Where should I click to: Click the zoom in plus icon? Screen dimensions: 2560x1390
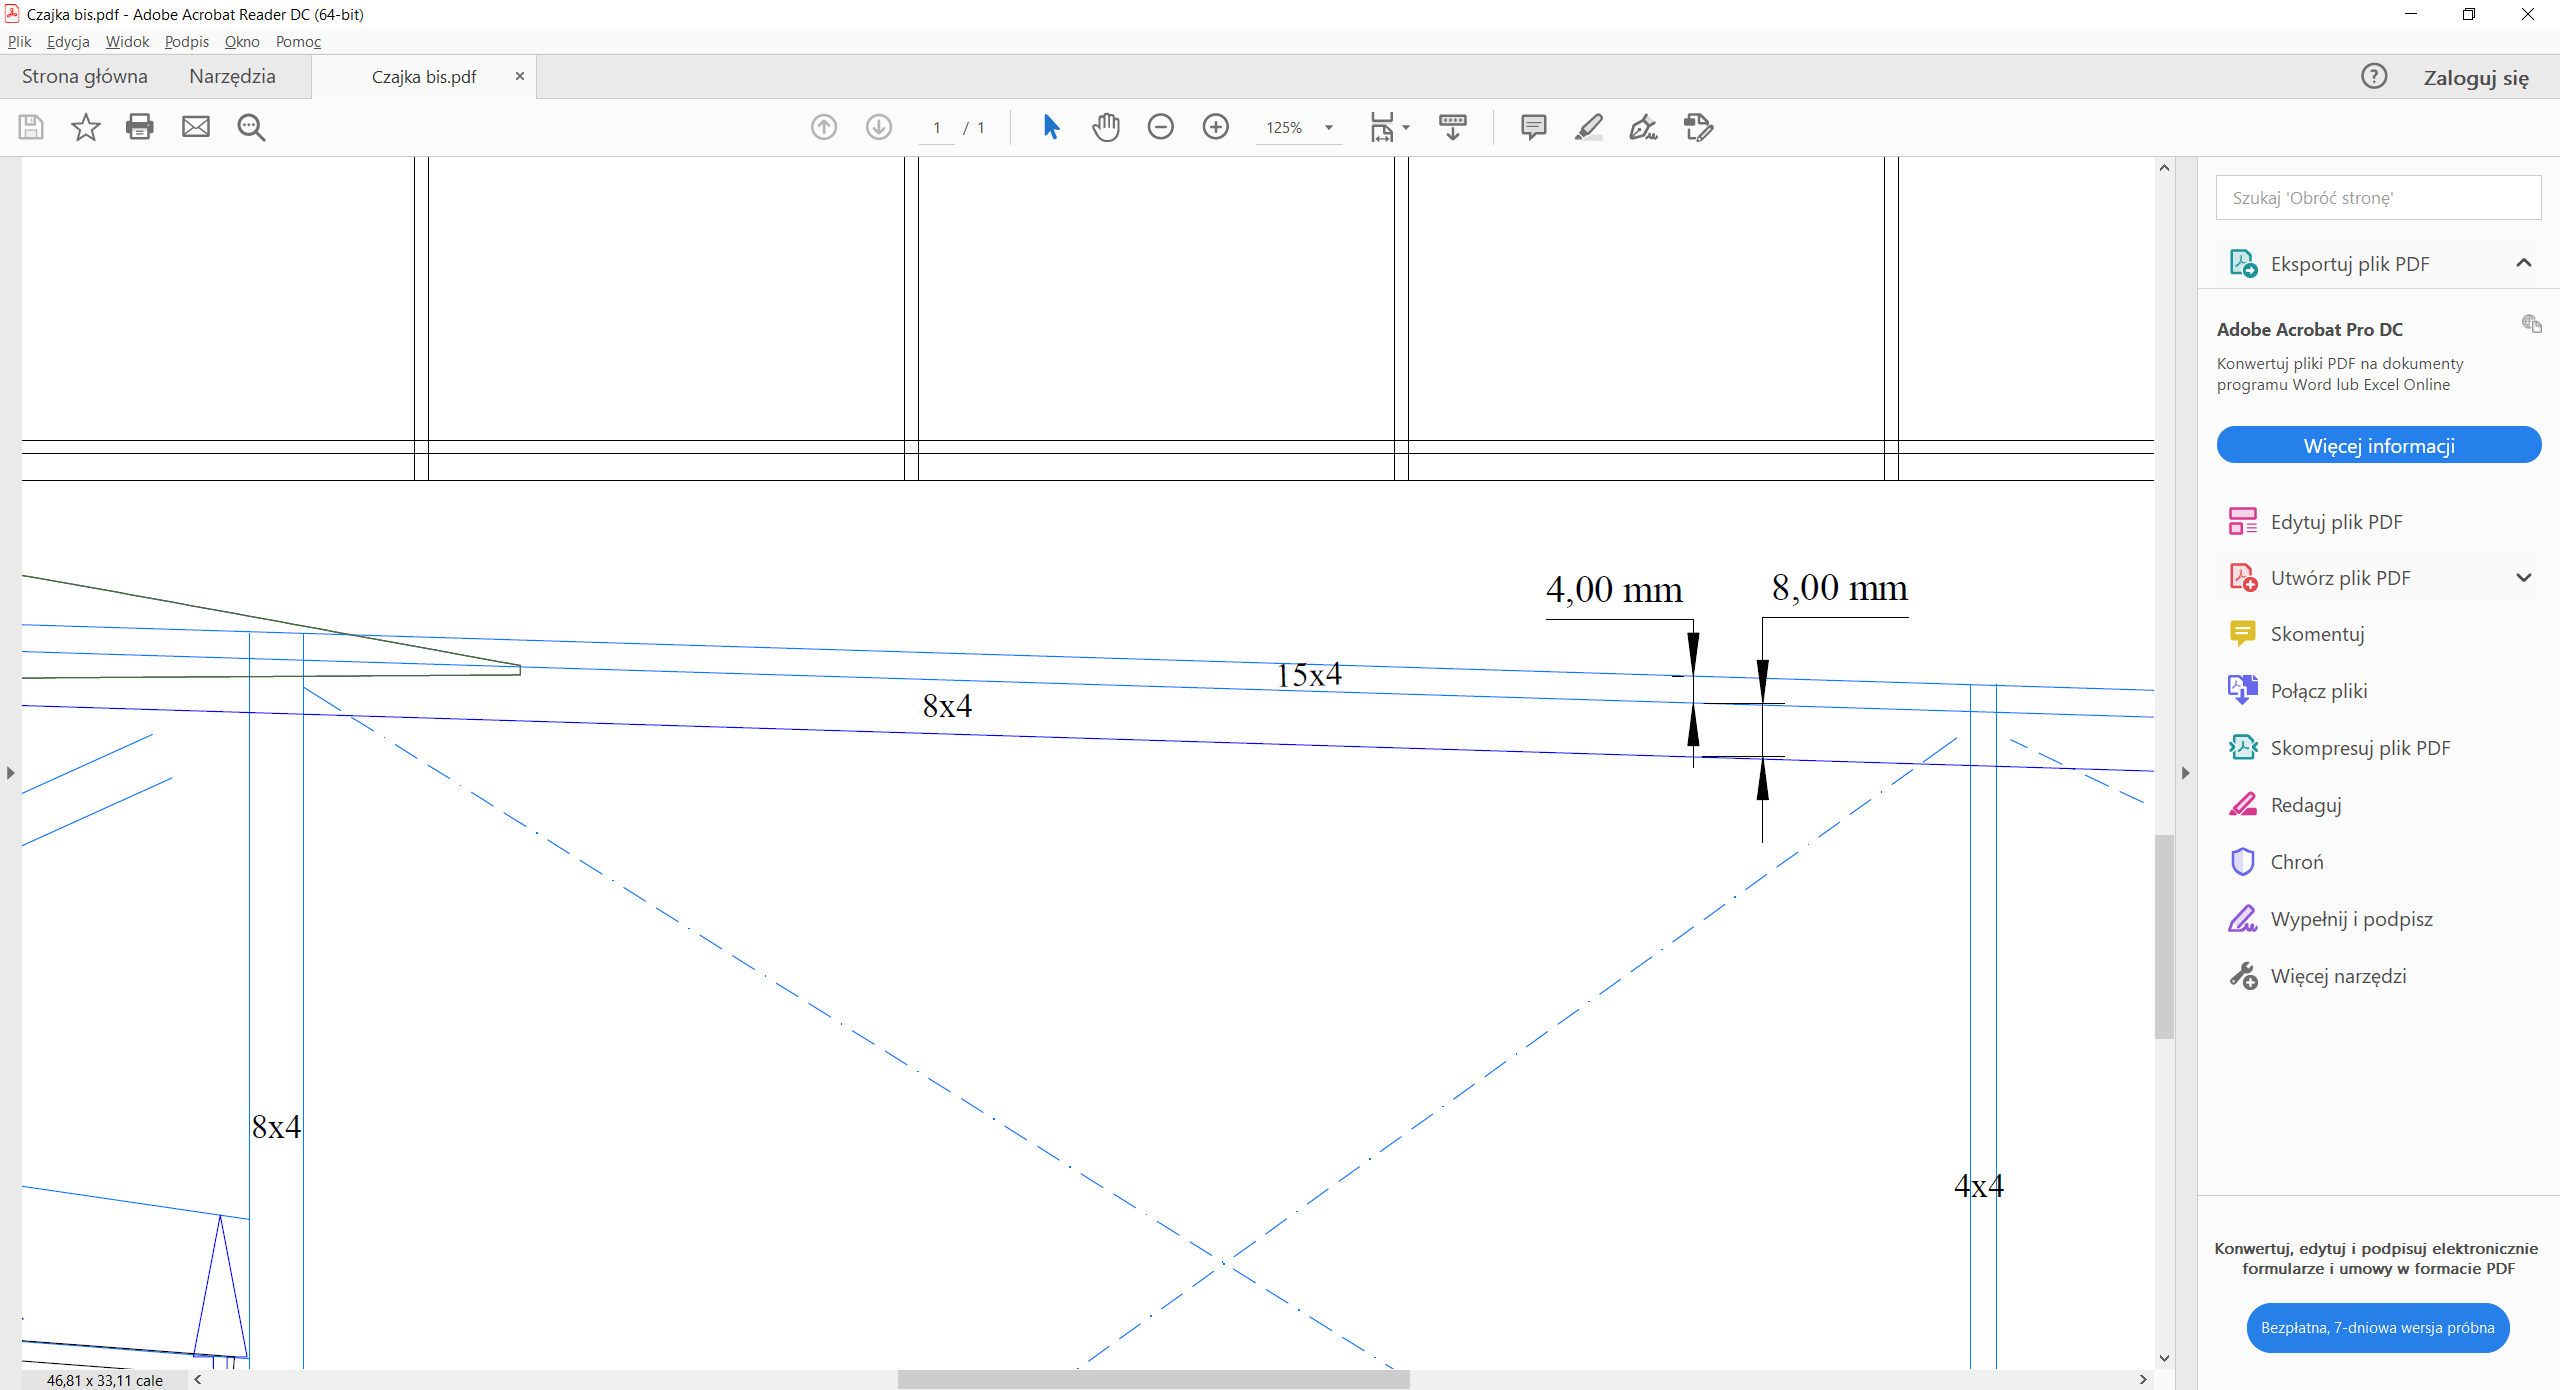point(1215,127)
